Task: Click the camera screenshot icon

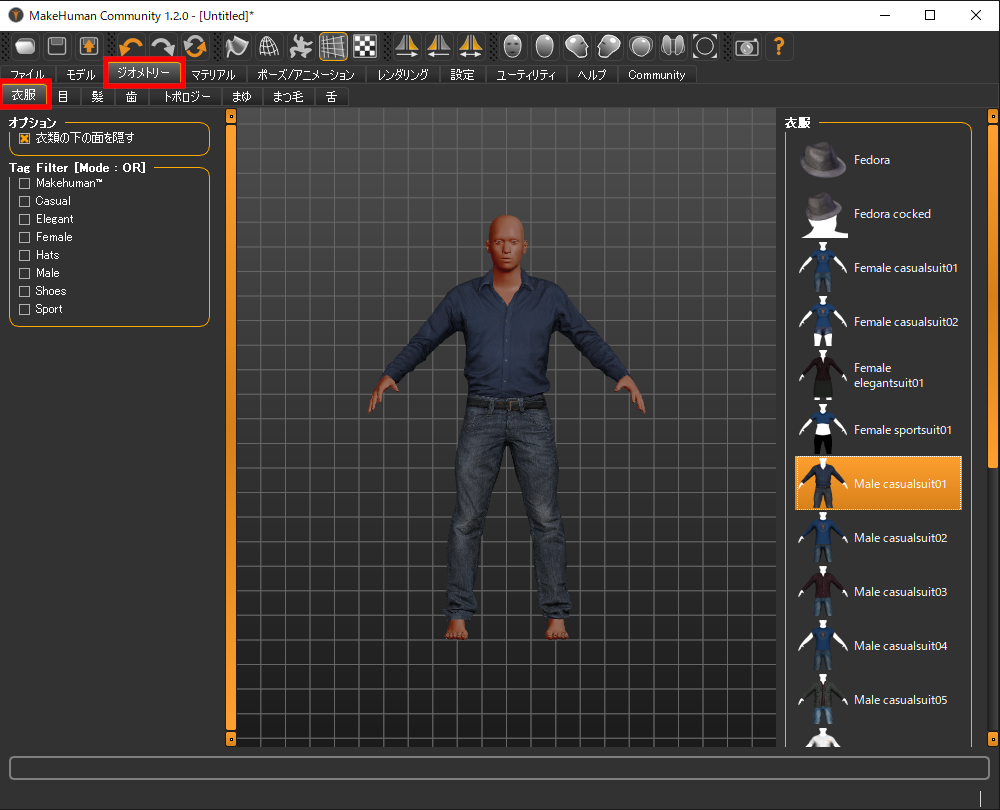Action: tap(746, 46)
